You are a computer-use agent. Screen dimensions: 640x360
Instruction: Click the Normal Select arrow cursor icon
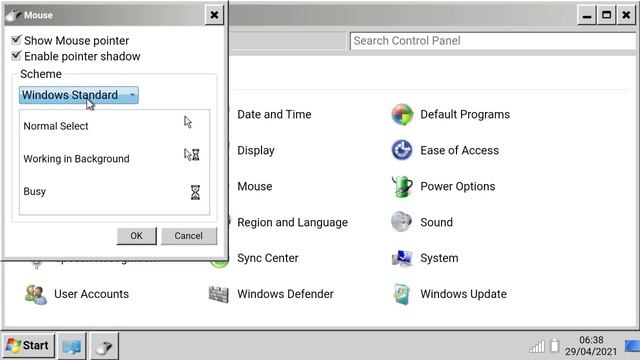(188, 122)
